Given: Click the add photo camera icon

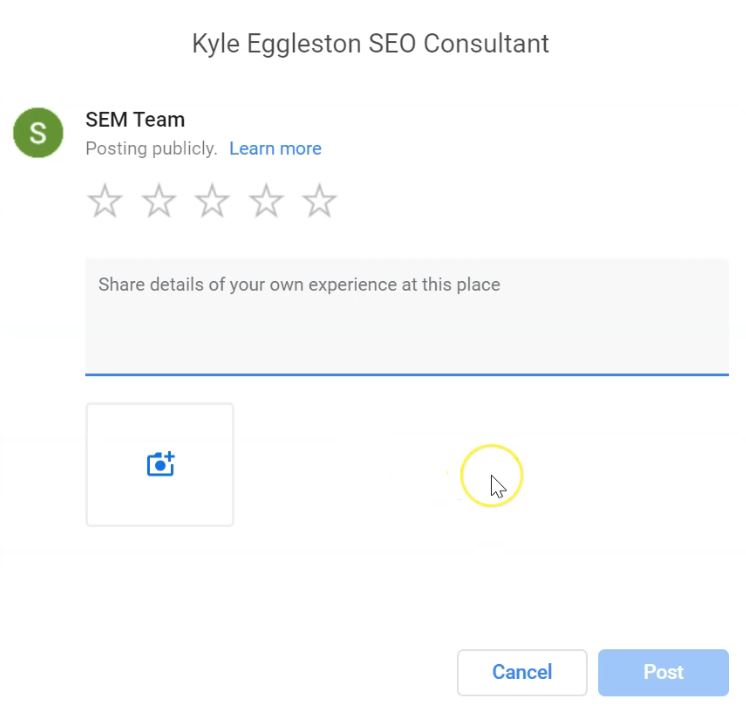Looking at the screenshot, I should point(160,464).
